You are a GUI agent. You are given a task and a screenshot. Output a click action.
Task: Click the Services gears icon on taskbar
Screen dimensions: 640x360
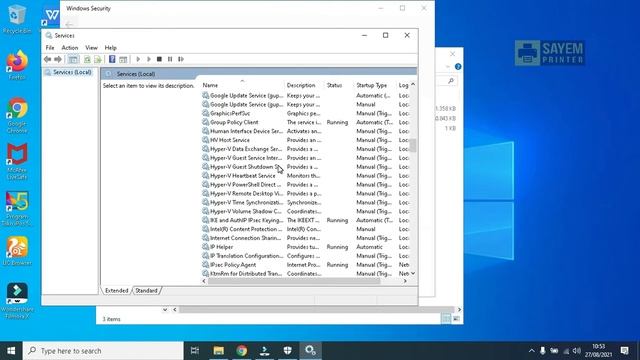pos(310,351)
